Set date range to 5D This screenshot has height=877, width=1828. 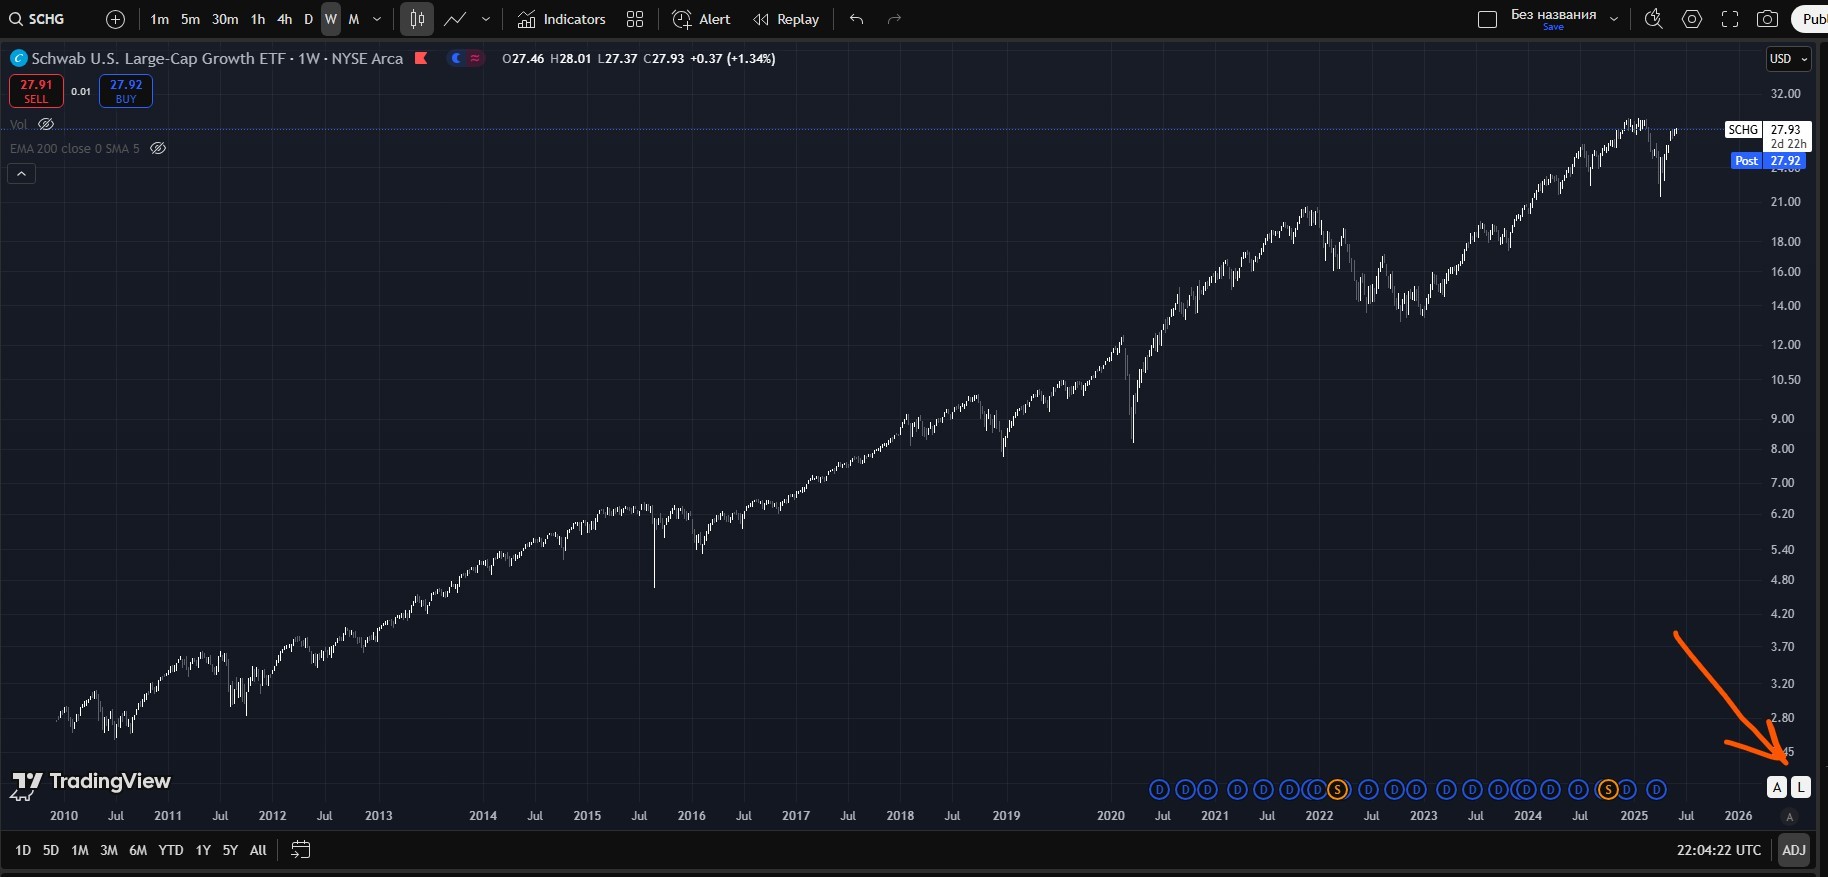coord(51,850)
